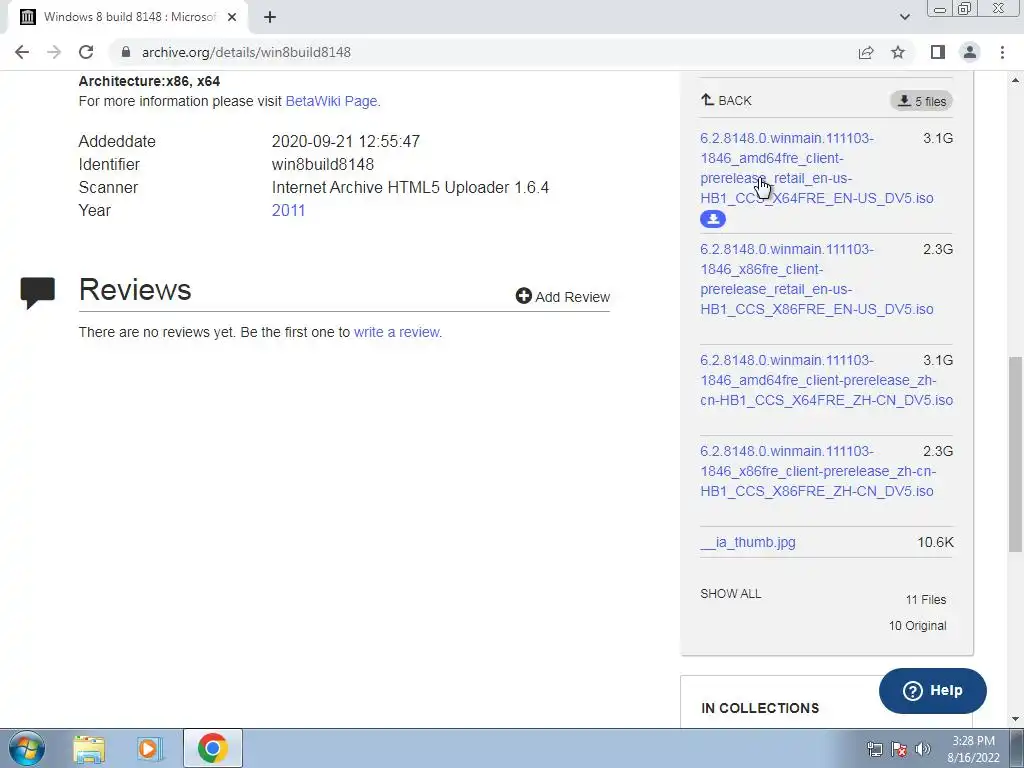The width and height of the screenshot is (1024, 768).
Task: Click the page vertical scrollbar thumb
Action: point(1015,454)
